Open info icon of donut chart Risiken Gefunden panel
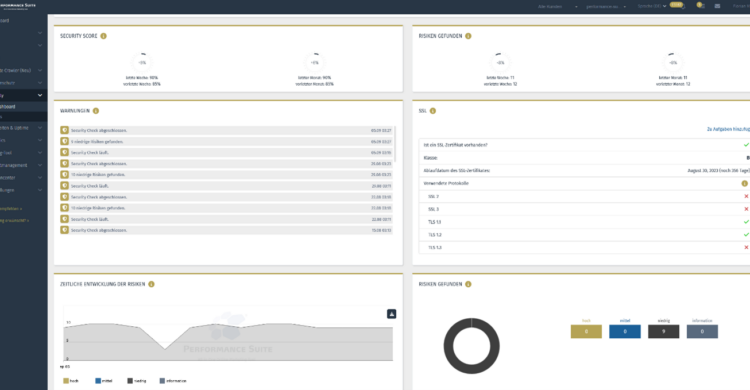This screenshot has height=390, width=750. click(468, 284)
